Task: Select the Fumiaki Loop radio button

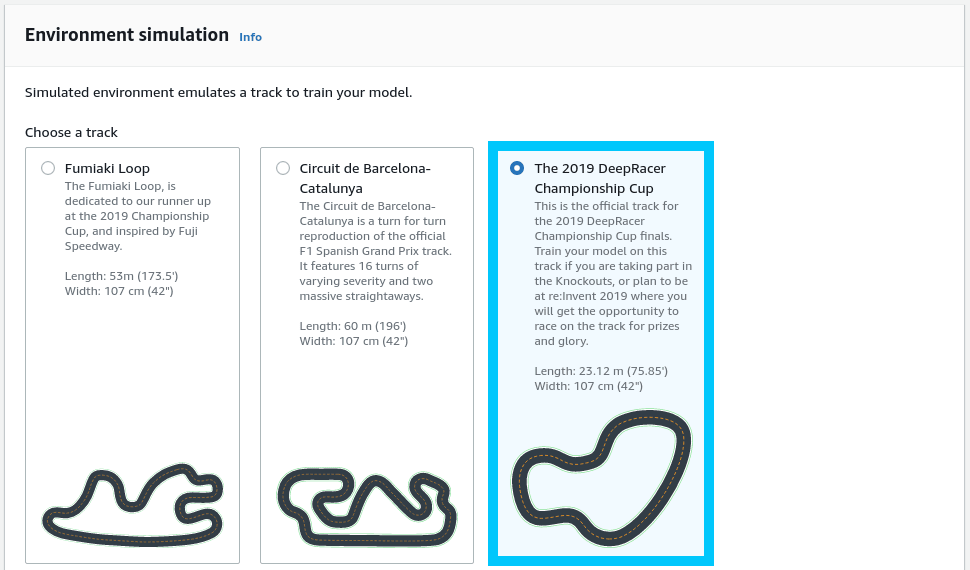Action: [48, 168]
